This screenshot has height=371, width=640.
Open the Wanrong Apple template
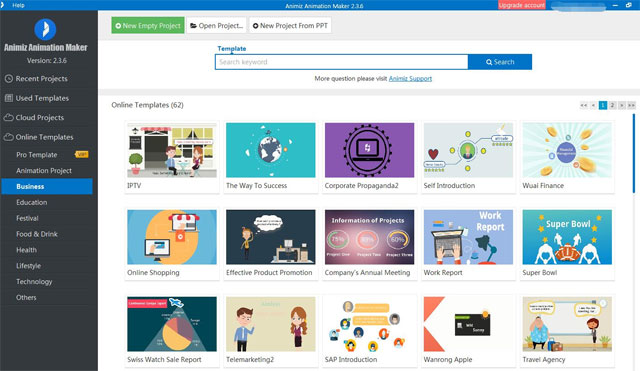468,324
